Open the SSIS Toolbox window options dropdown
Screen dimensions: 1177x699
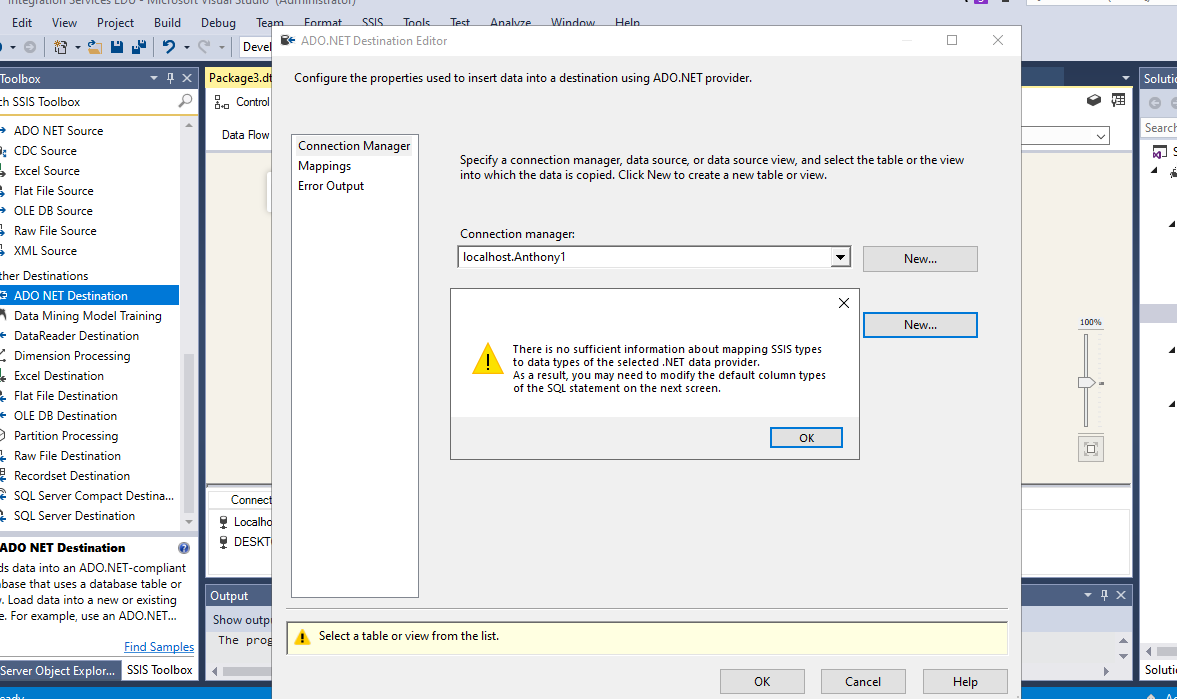(x=154, y=78)
